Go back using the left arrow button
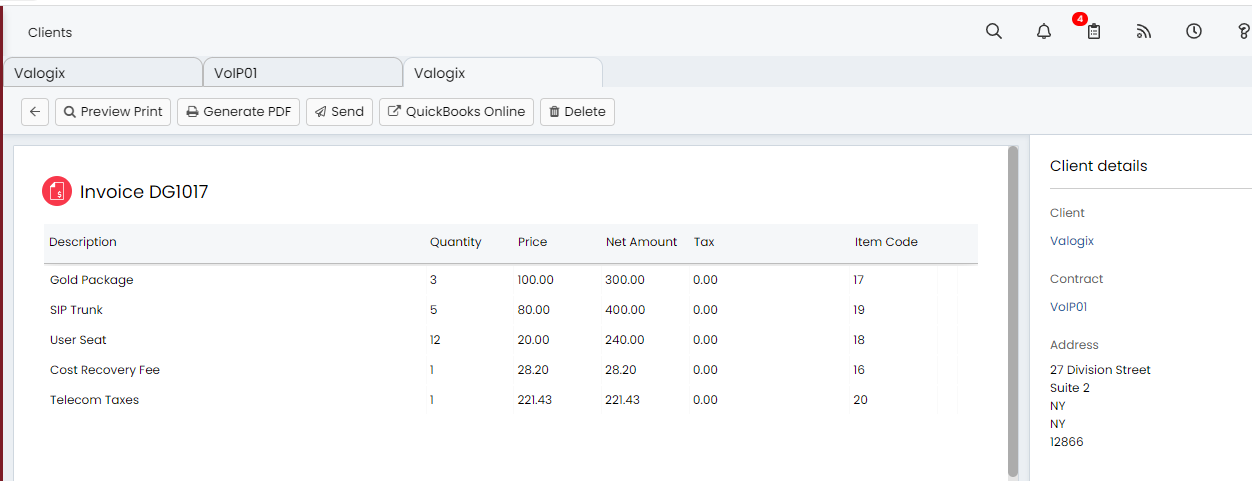Screen dimensions: 1252x481 [x=35, y=112]
